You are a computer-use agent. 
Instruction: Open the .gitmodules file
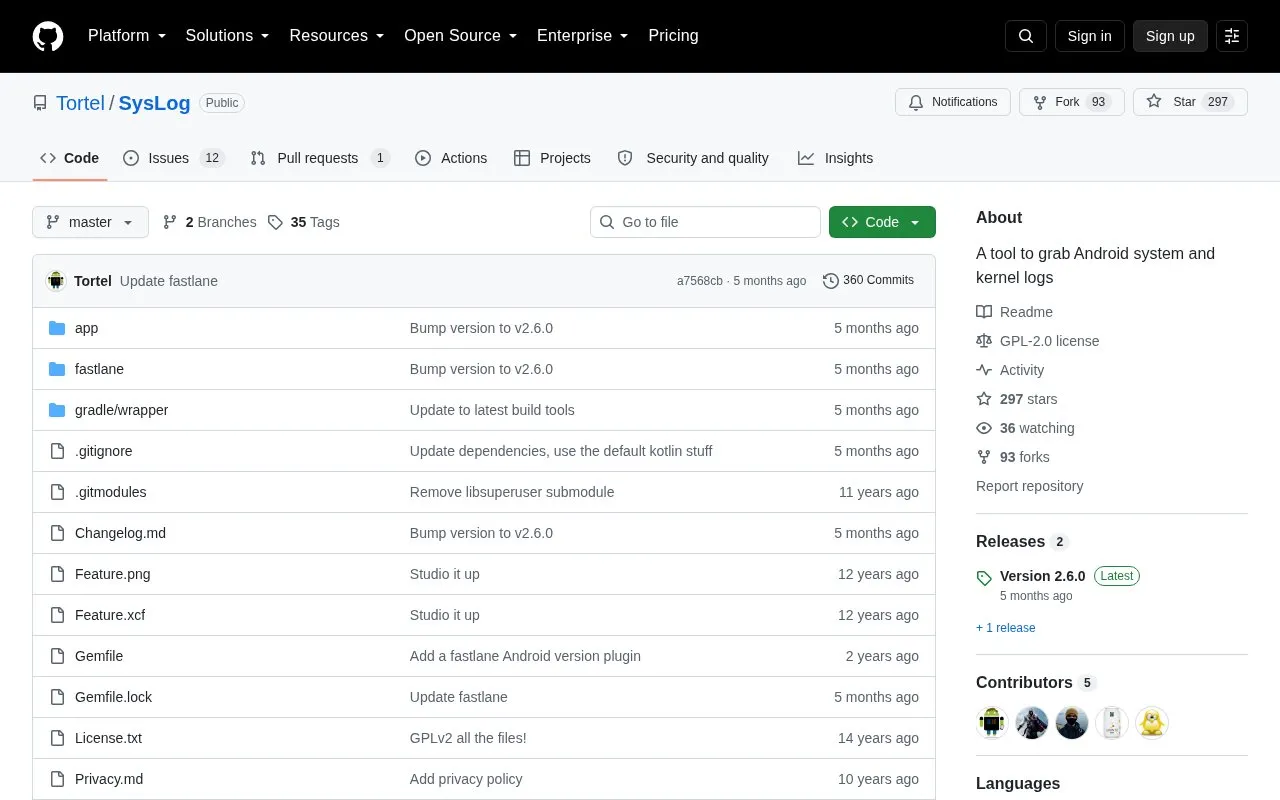click(x=111, y=492)
